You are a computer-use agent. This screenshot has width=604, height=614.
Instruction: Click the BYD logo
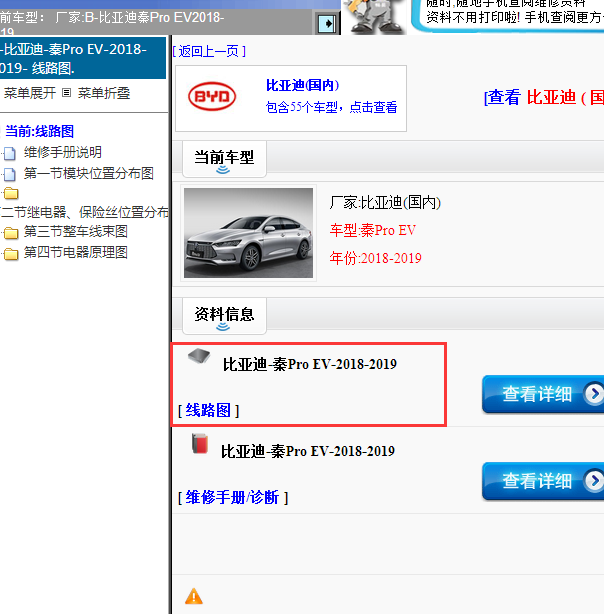tap(212, 96)
